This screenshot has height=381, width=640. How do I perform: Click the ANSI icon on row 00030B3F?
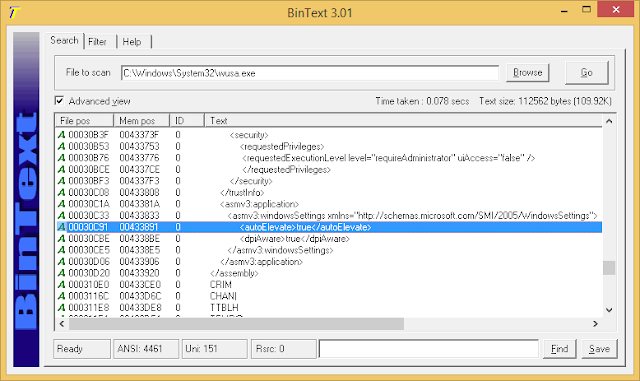click(61, 135)
